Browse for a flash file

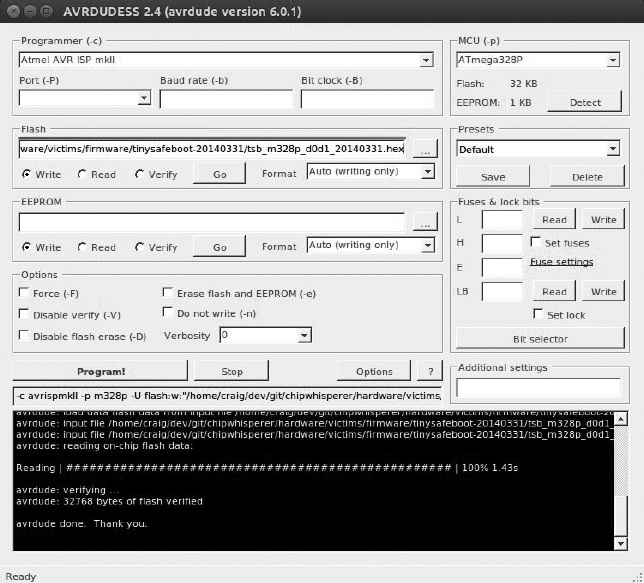(425, 149)
